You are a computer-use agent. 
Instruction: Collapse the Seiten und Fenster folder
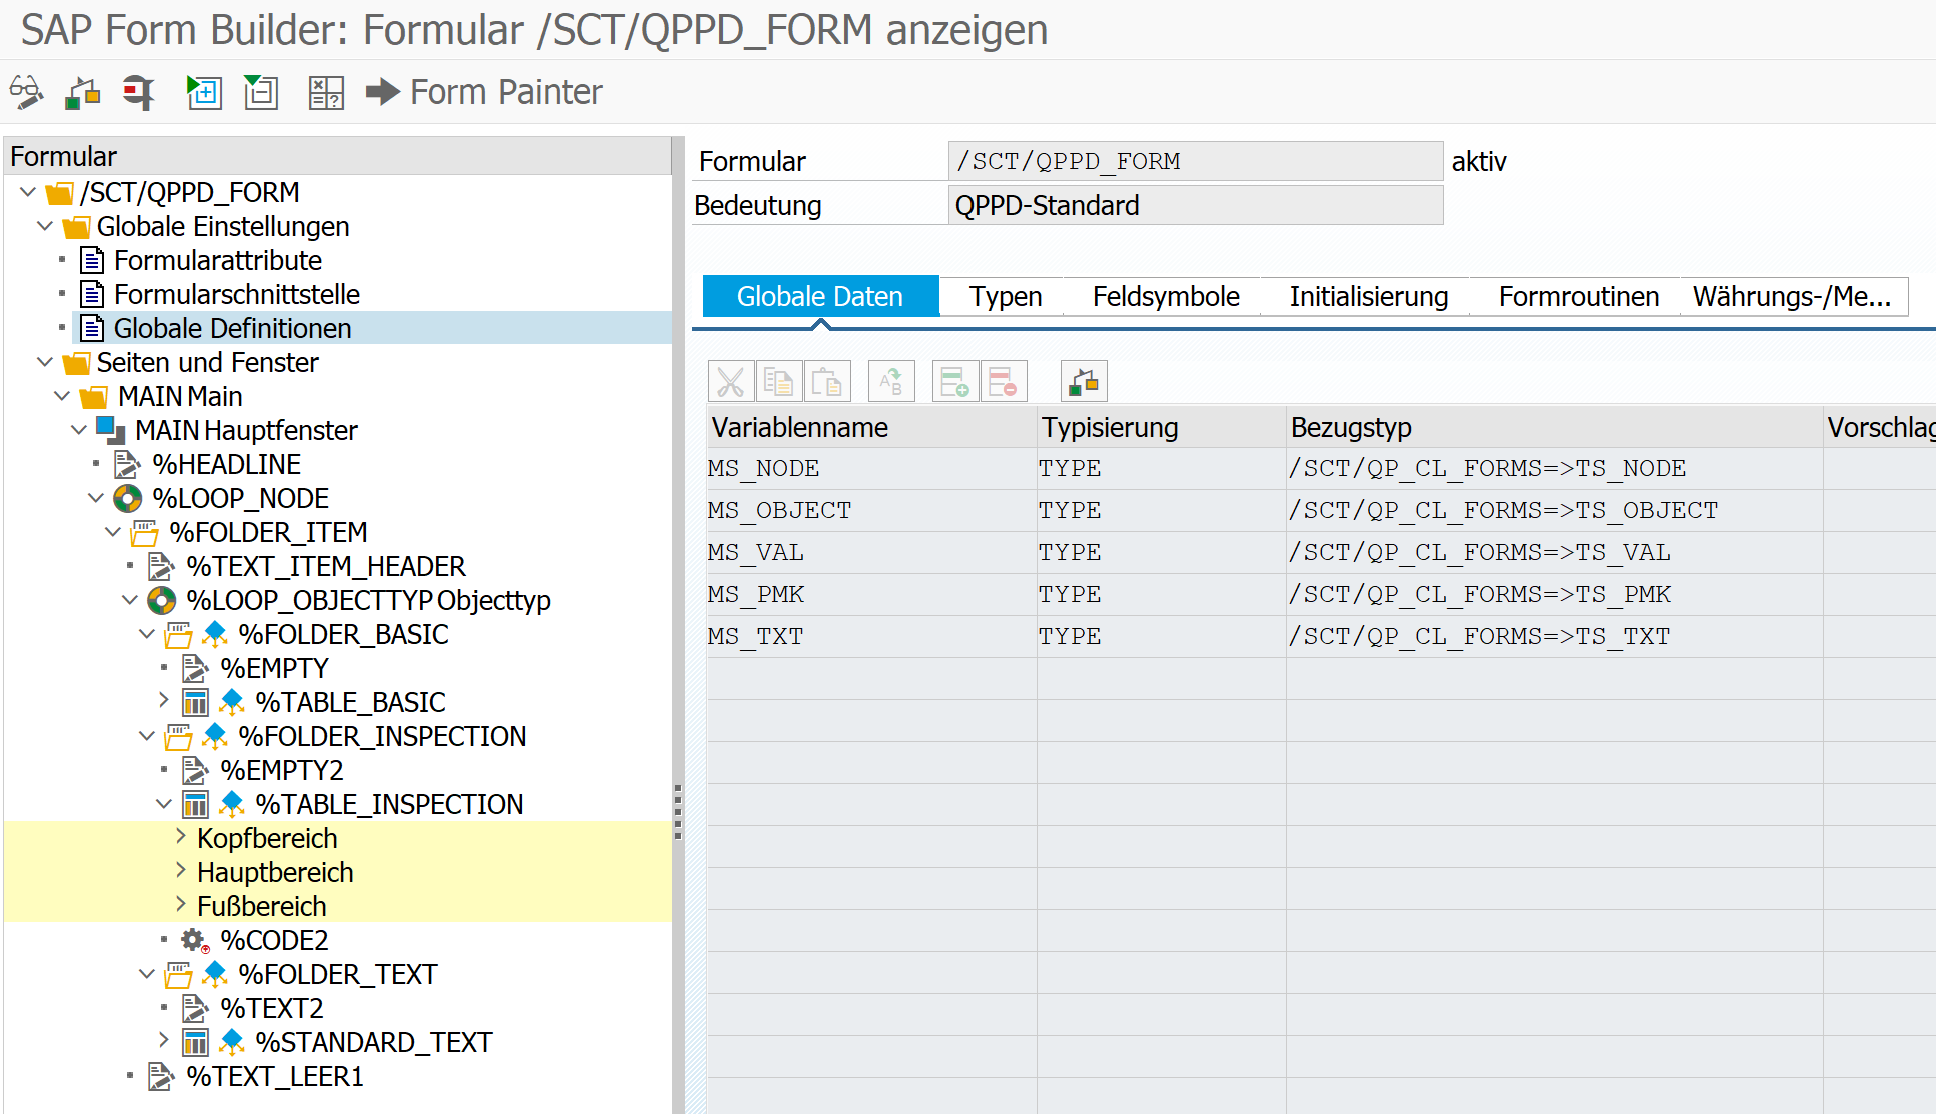[45, 362]
